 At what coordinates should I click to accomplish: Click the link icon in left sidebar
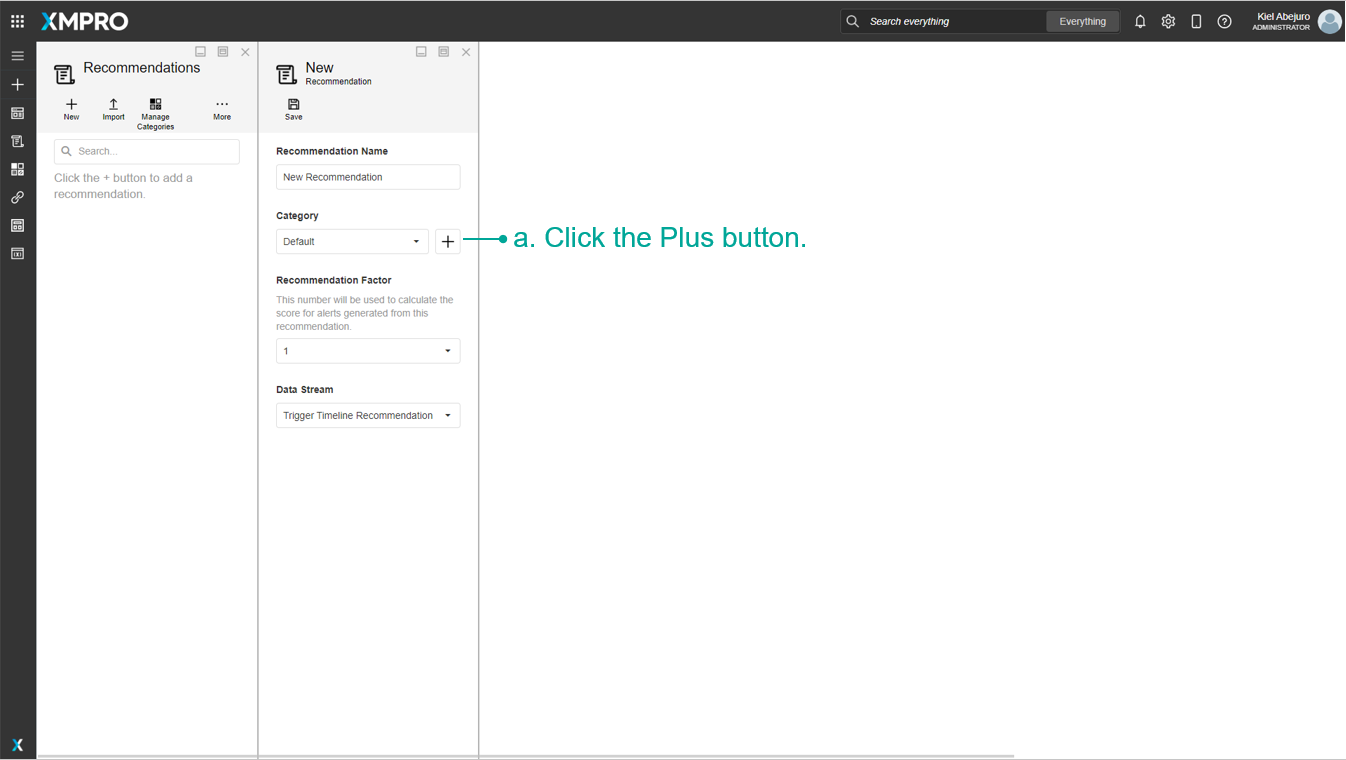tap(17, 198)
